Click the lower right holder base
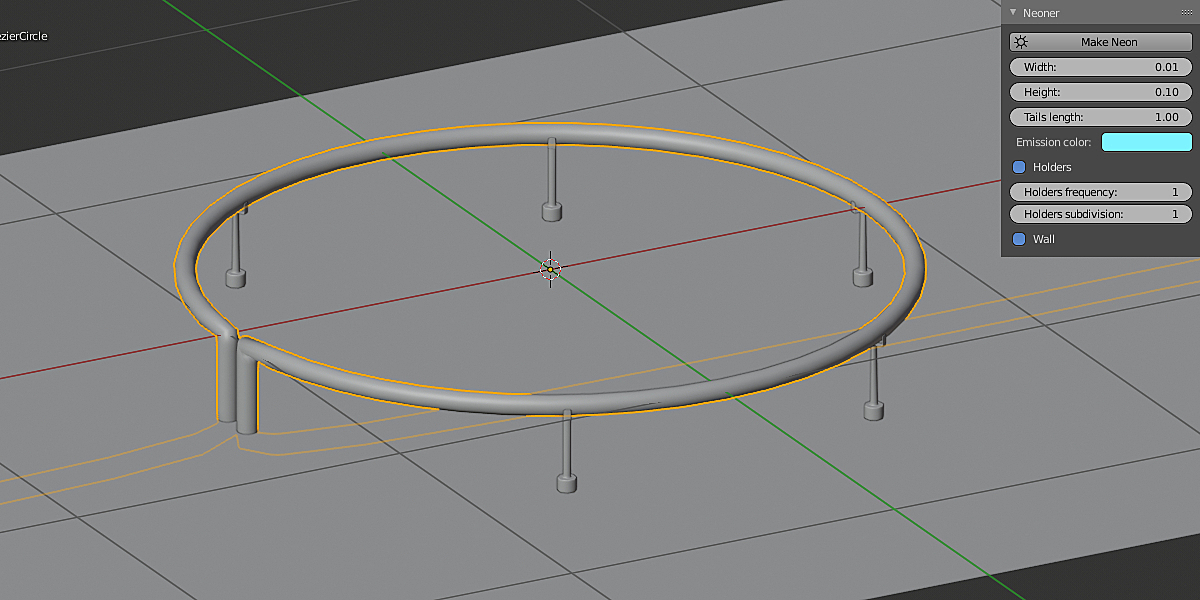The width and height of the screenshot is (1200, 600). [874, 409]
